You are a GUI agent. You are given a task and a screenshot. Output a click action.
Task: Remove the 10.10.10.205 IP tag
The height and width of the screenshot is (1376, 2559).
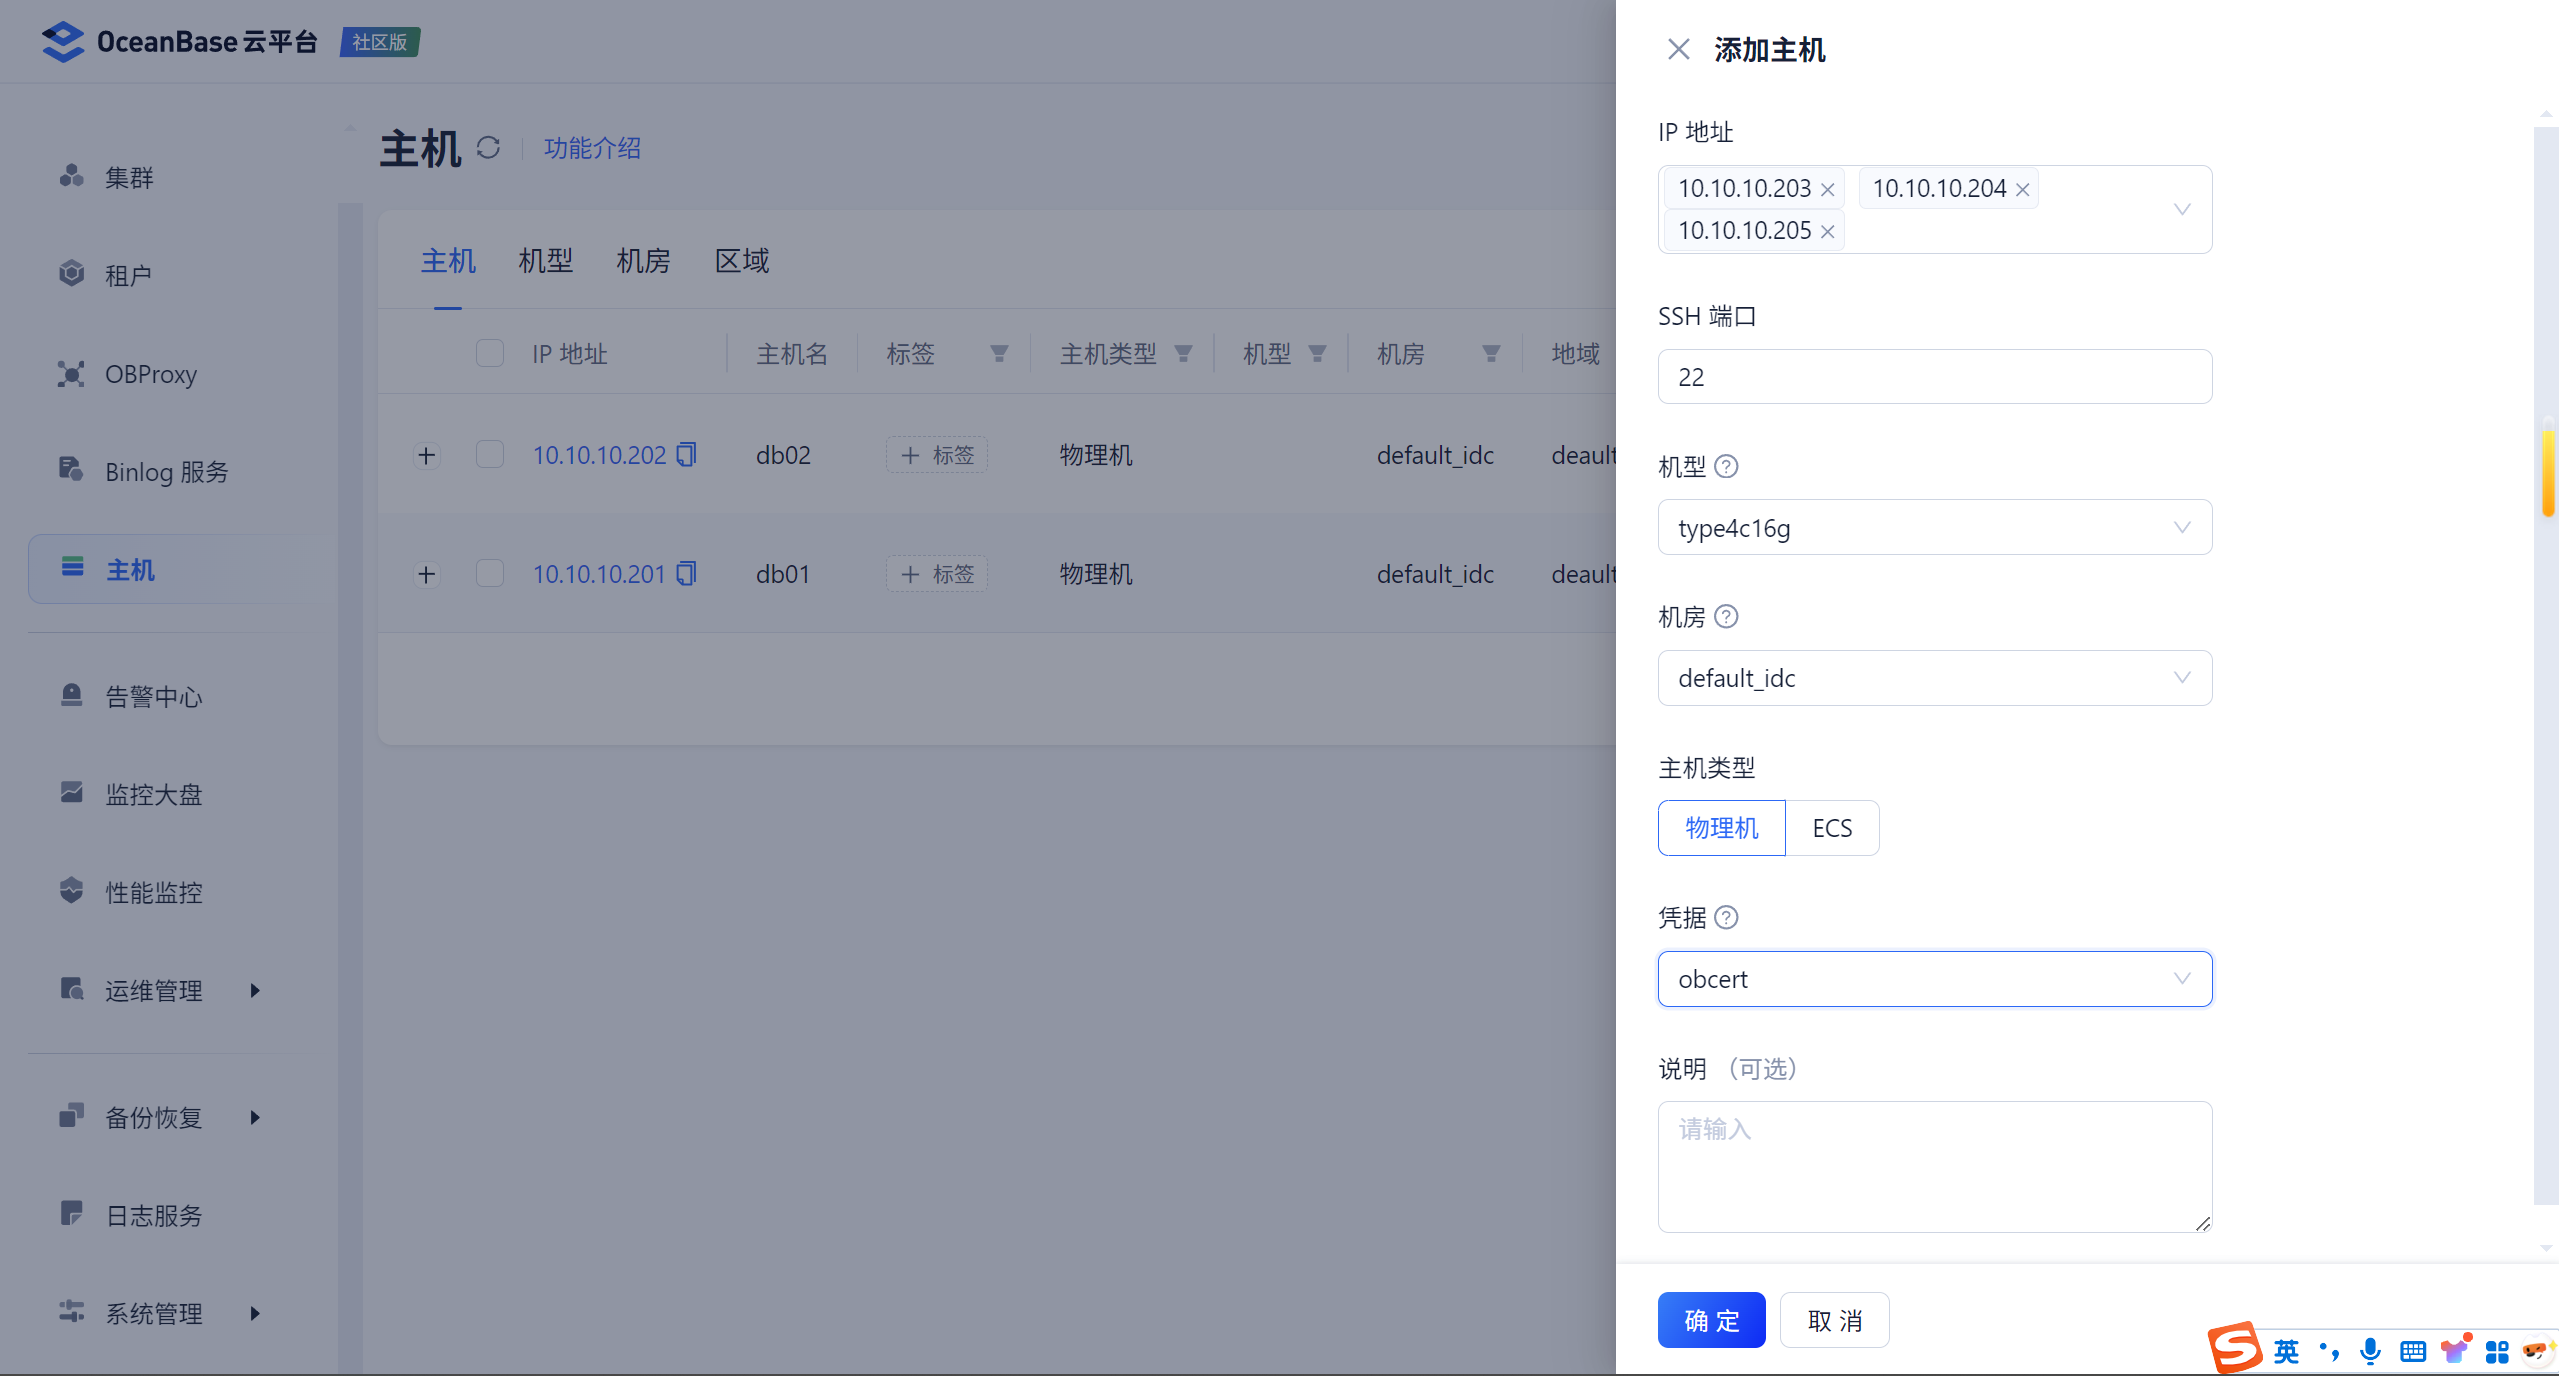1827,231
